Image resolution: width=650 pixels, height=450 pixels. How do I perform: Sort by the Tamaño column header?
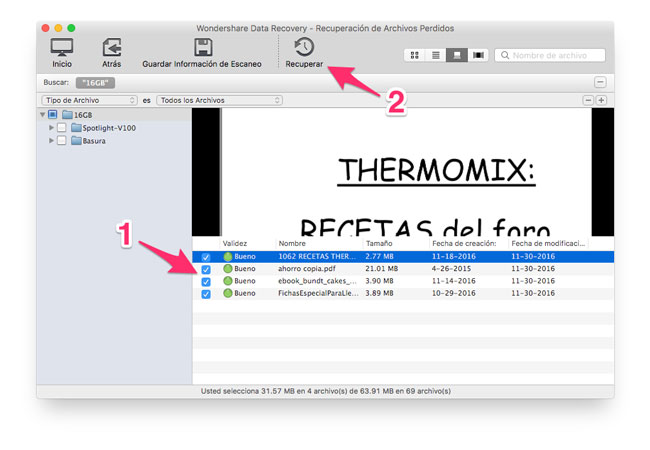(x=379, y=243)
